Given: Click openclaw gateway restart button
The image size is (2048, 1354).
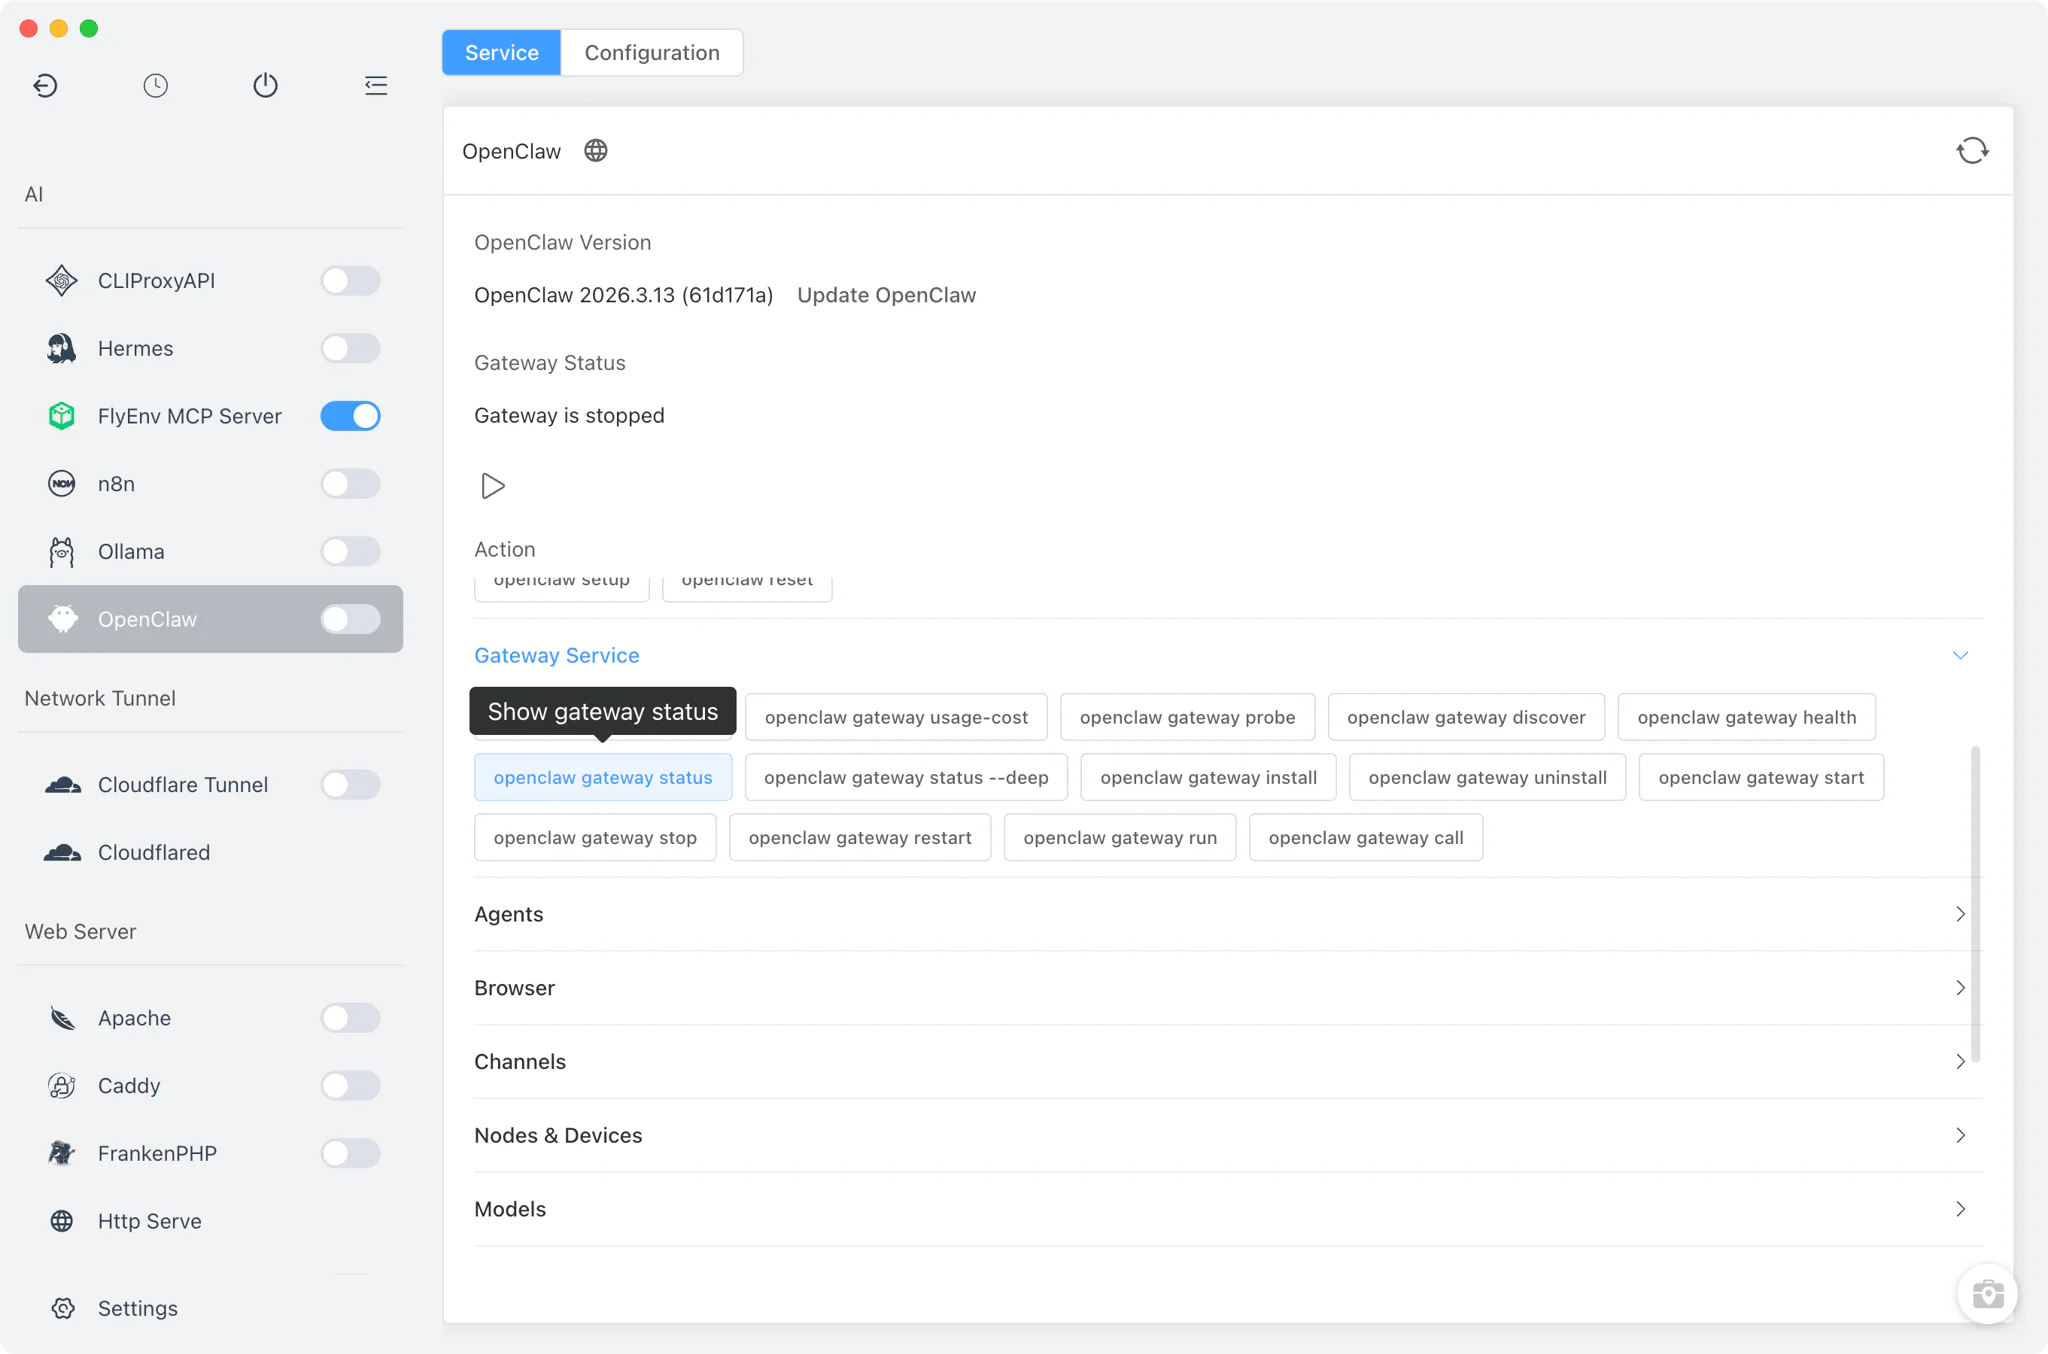Looking at the screenshot, I should (x=860, y=837).
